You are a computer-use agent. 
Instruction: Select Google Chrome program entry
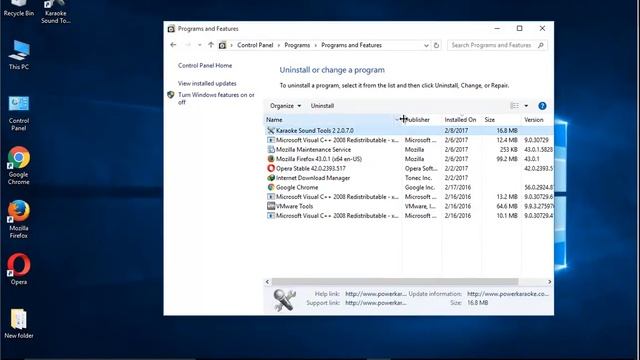point(409,187)
